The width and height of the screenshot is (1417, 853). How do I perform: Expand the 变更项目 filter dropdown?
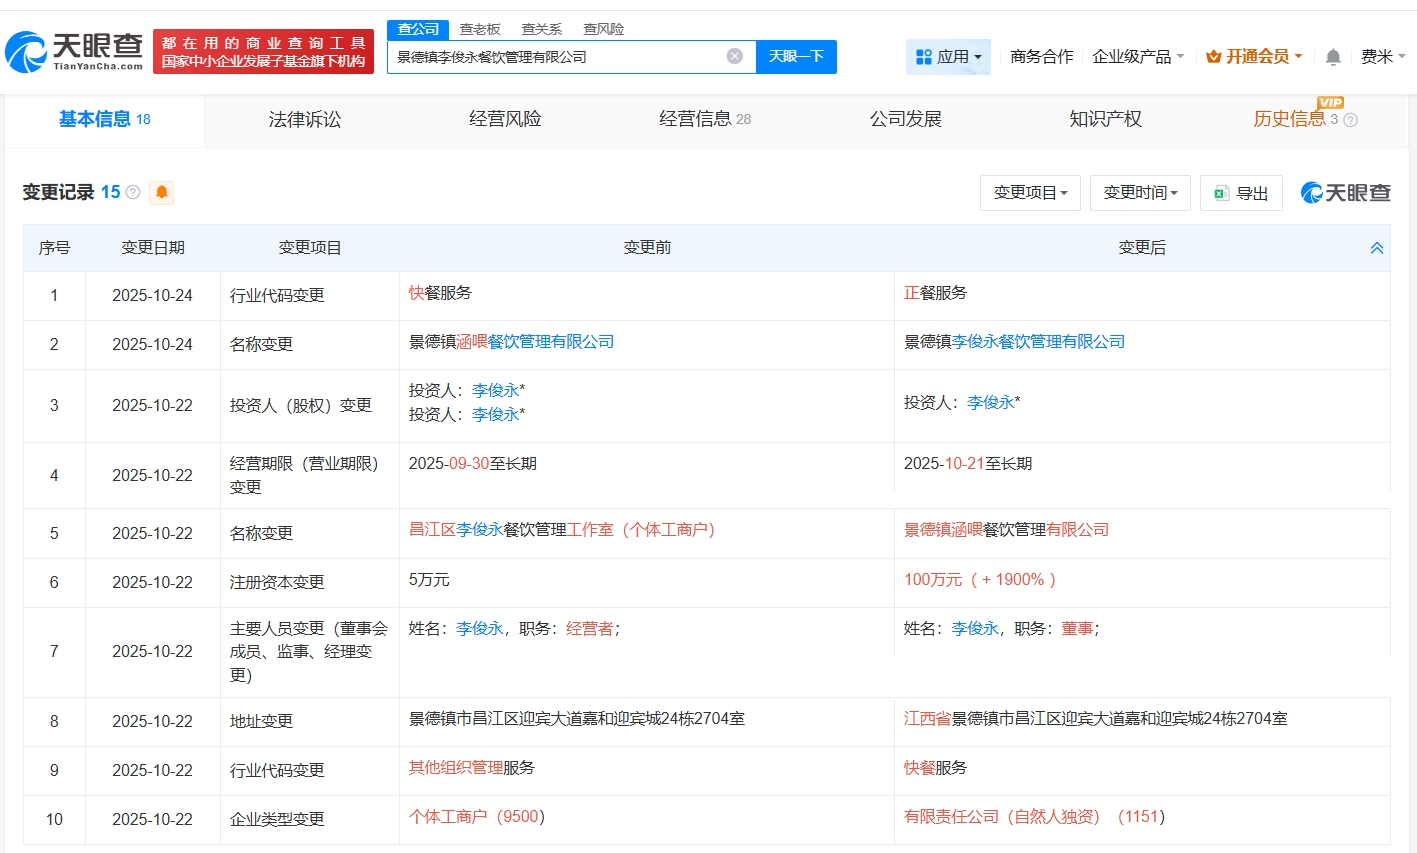[1029, 193]
